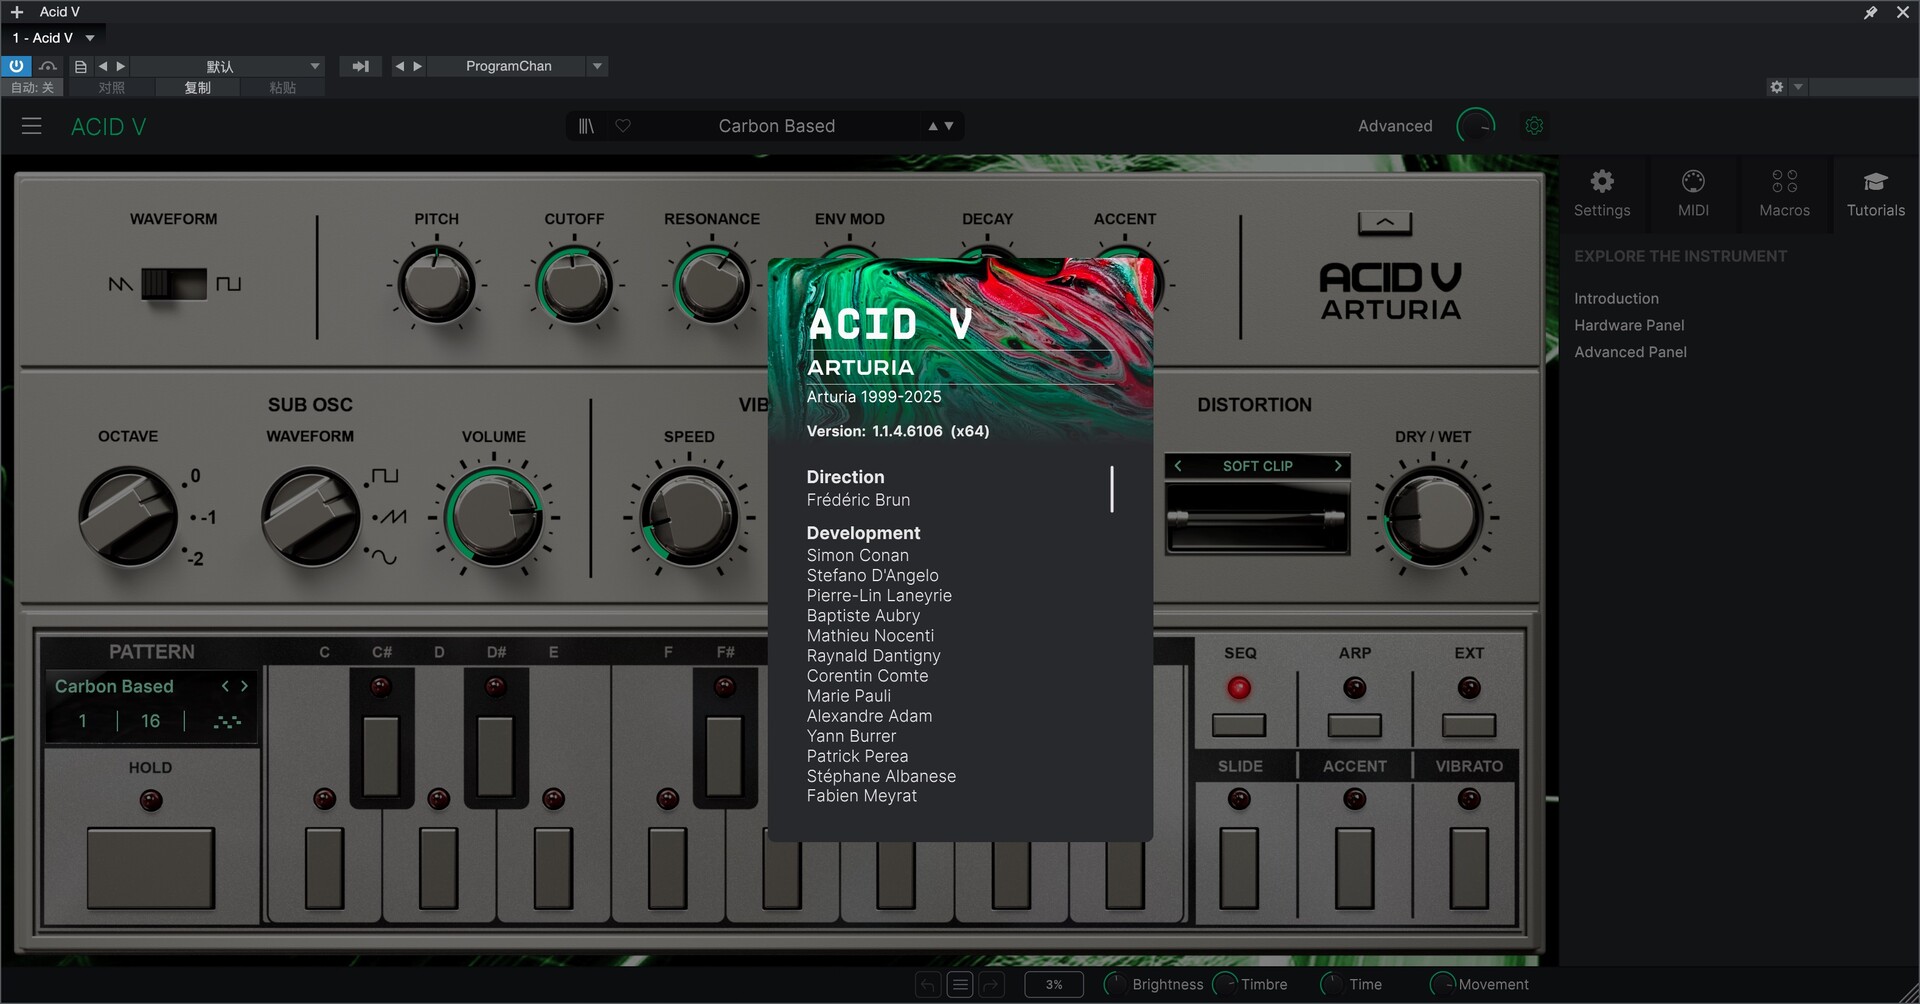This screenshot has height=1004, width=1920.
Task: Open the Introduction tutorial
Action: click(x=1616, y=298)
